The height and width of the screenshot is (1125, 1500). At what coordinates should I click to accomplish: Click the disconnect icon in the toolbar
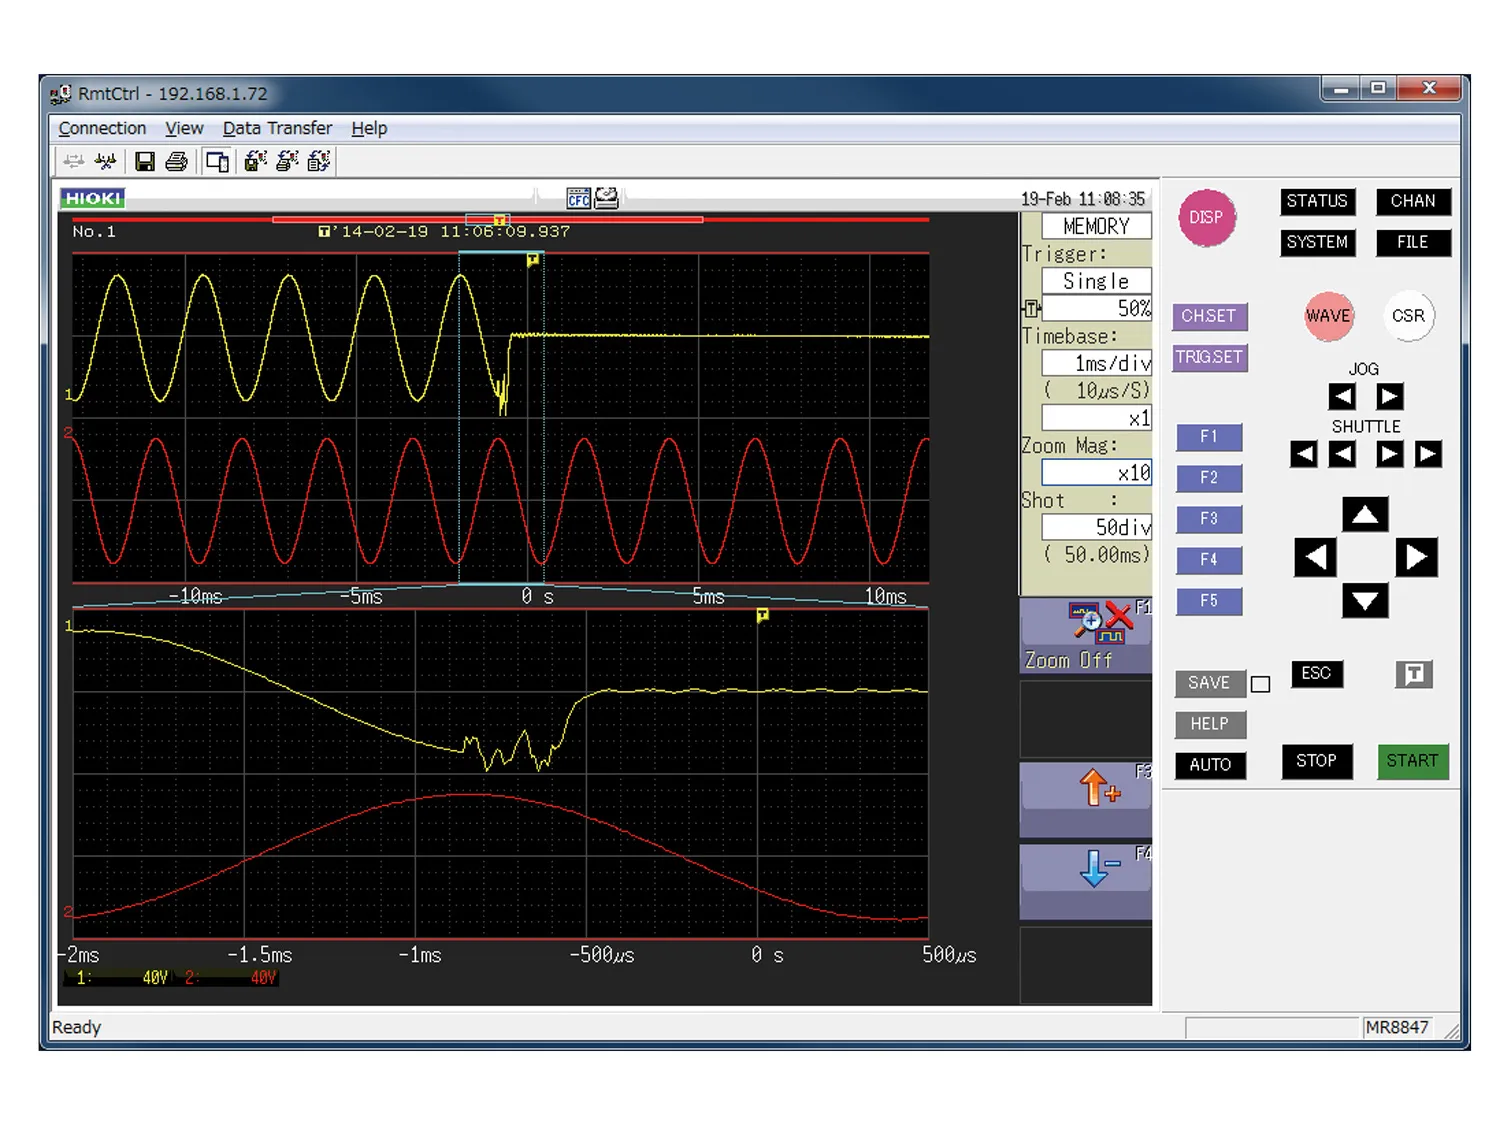tap(105, 161)
